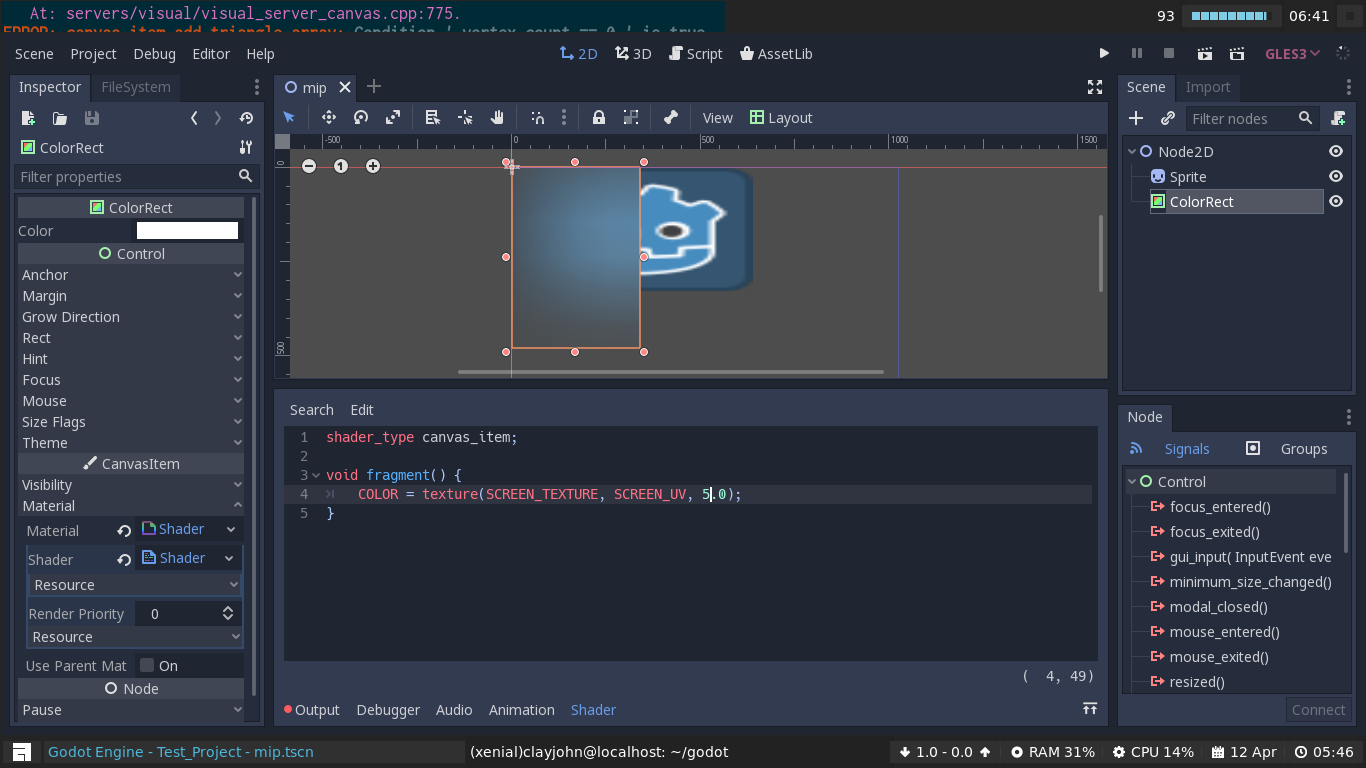Collapse the Node2D tree branch

pos(1131,151)
